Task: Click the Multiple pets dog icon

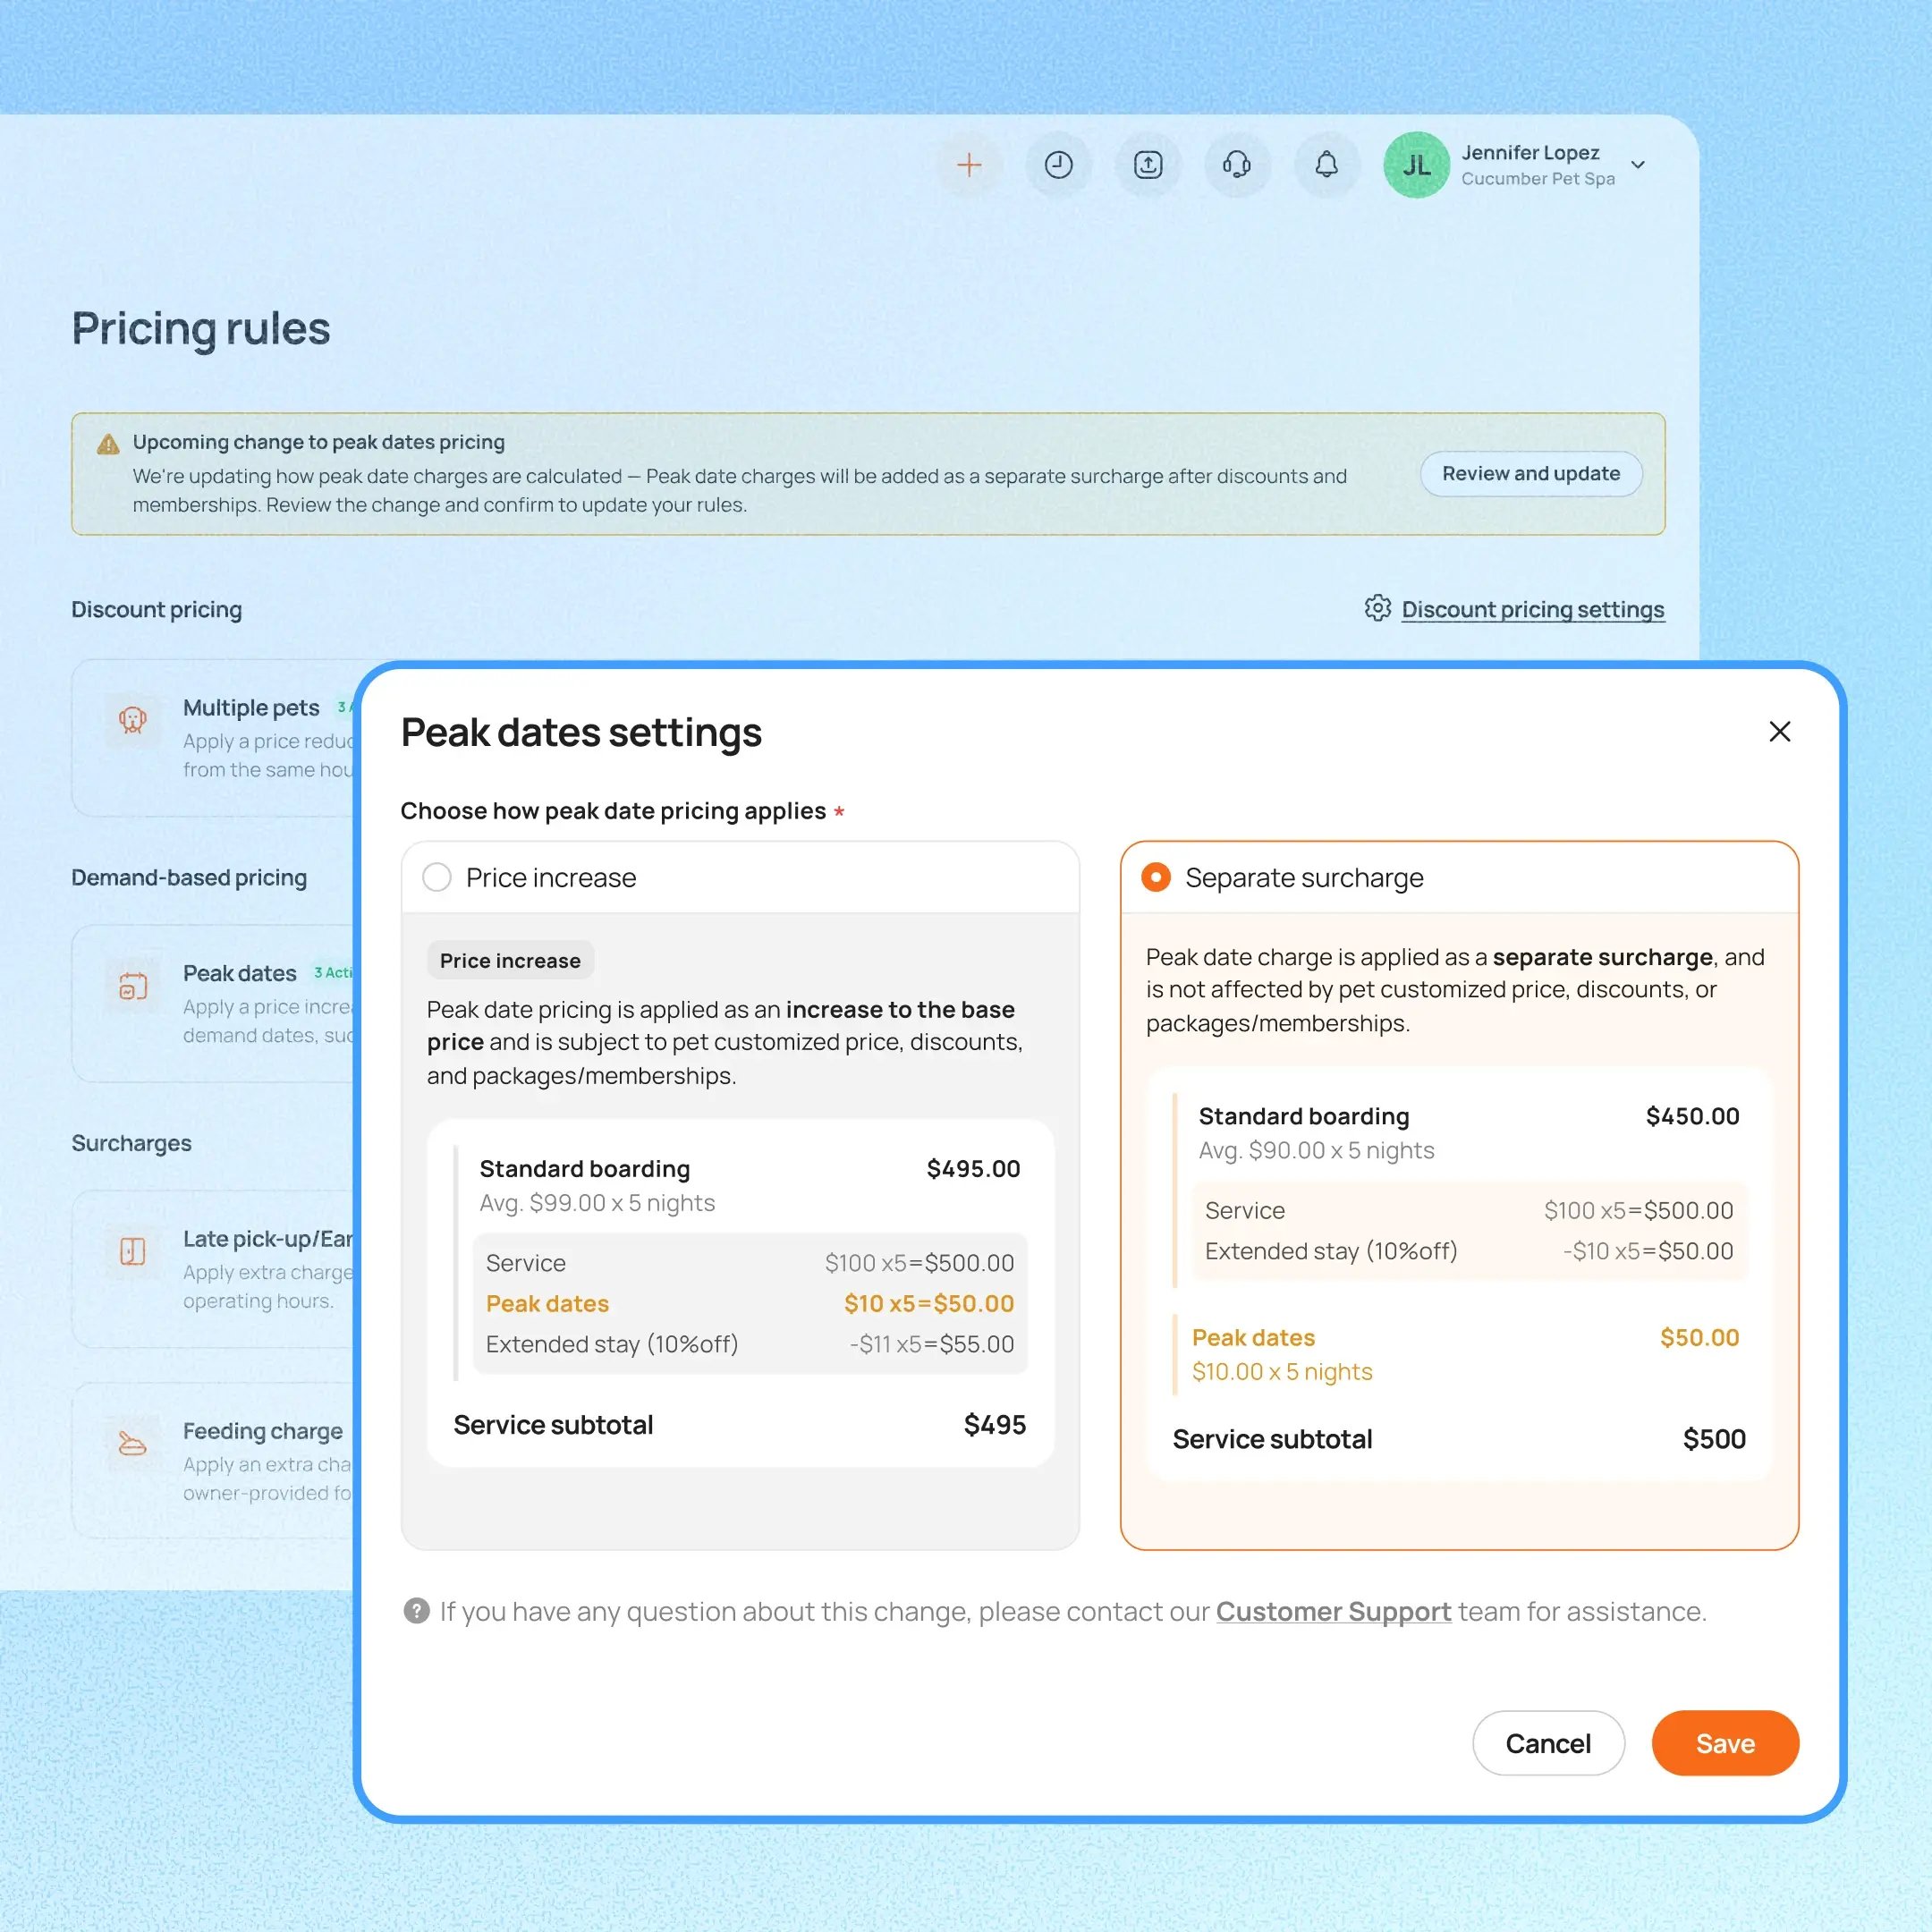Action: click(133, 719)
